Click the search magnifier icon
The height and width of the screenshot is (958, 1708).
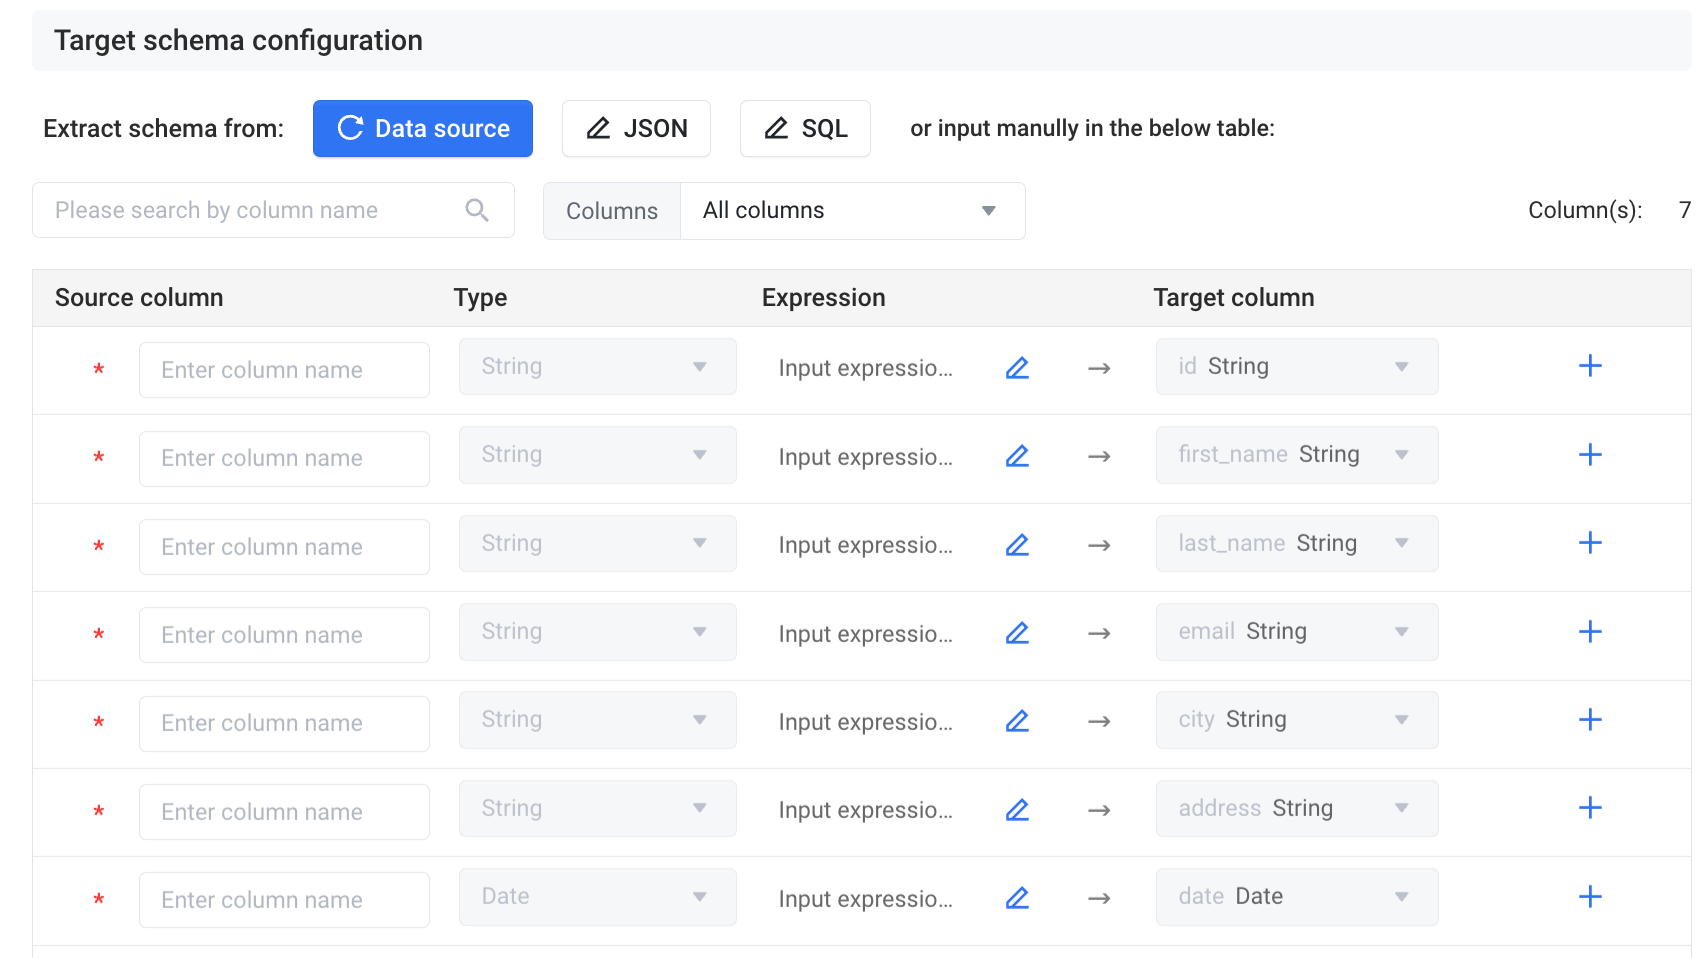click(477, 210)
